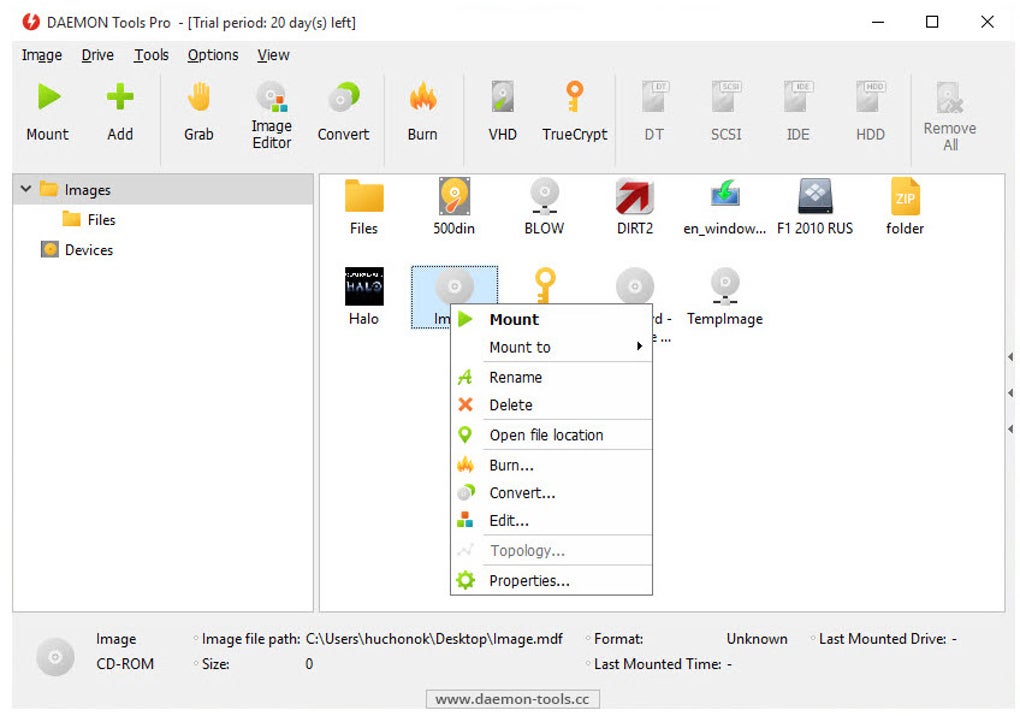
Task: Click the CD-ROM label in info panel
Action: point(125,664)
